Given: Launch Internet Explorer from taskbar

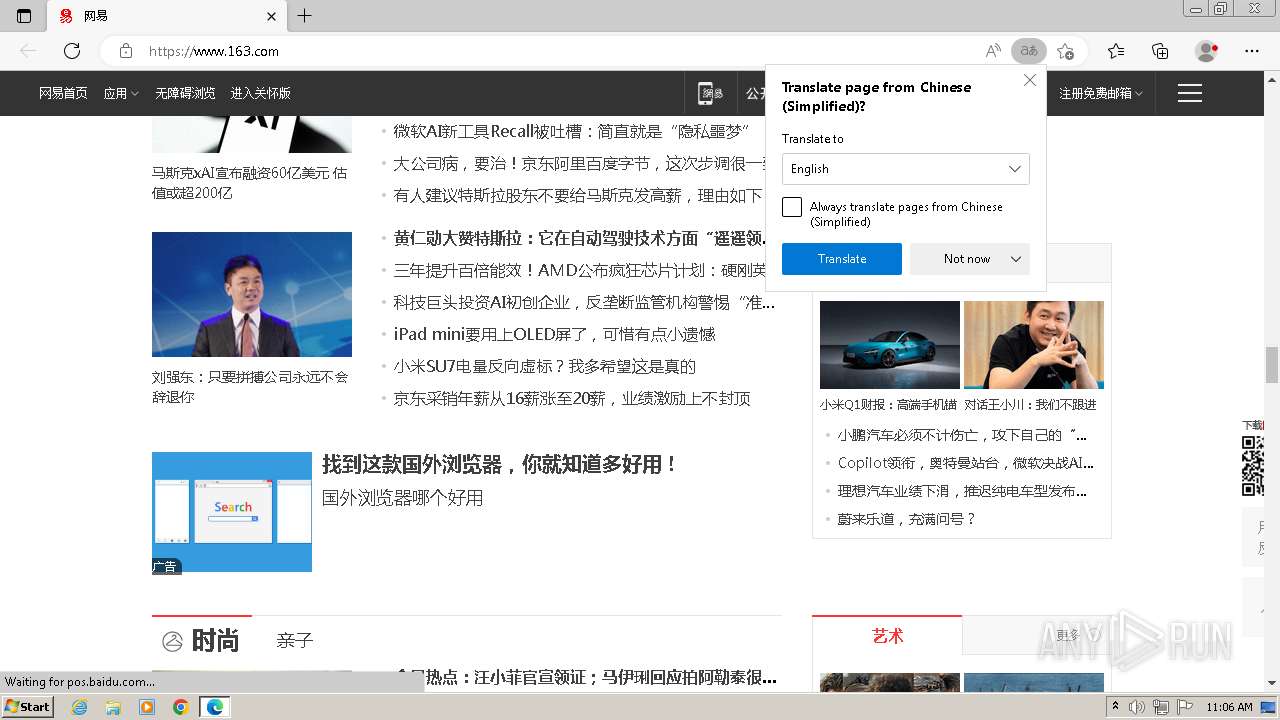Looking at the screenshot, I should click(x=80, y=707).
